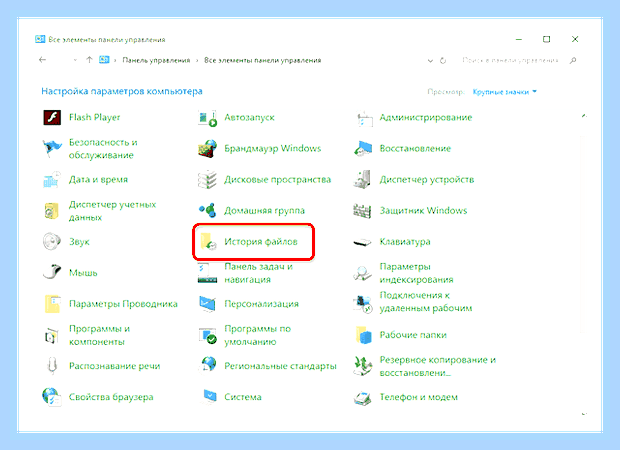Viewport: 620px width, 450px height.
Task: Click the Персонализация icon
Action: coord(208,304)
